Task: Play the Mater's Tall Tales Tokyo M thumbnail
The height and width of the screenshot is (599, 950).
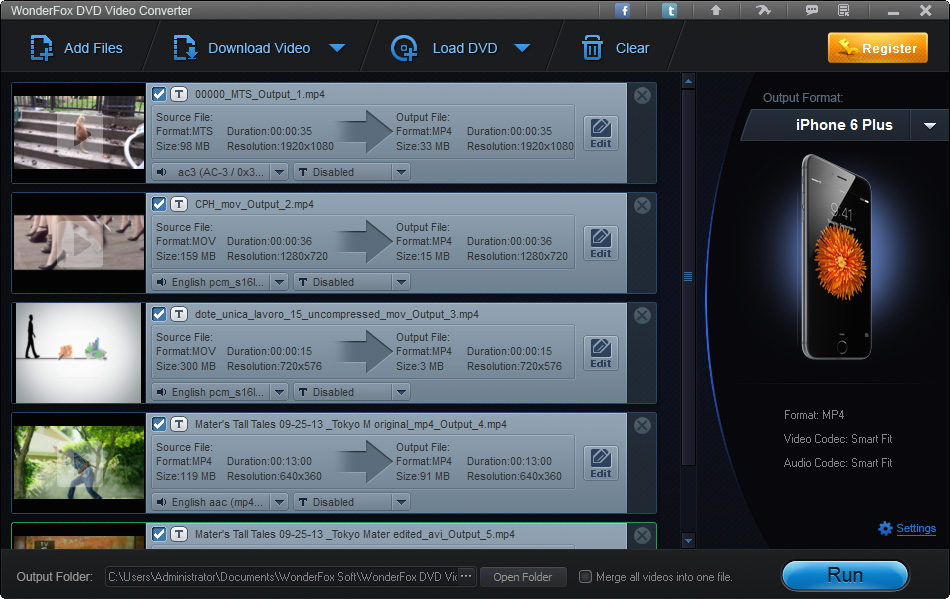Action: (x=79, y=463)
